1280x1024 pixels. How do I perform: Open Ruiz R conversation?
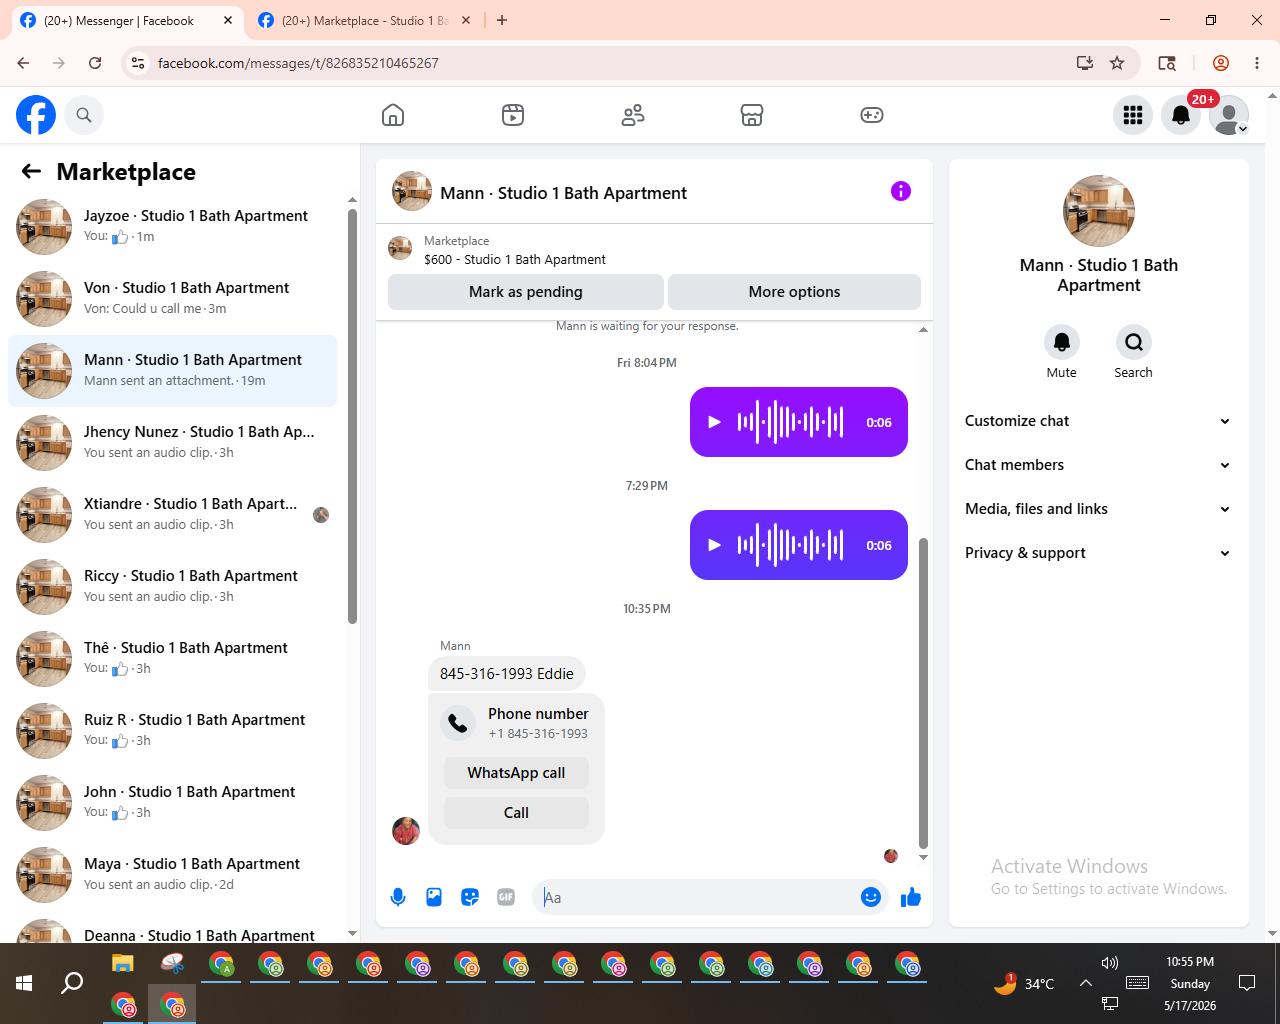click(x=172, y=731)
